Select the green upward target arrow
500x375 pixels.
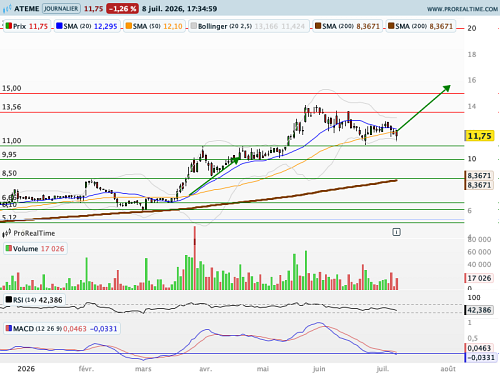click(x=424, y=108)
